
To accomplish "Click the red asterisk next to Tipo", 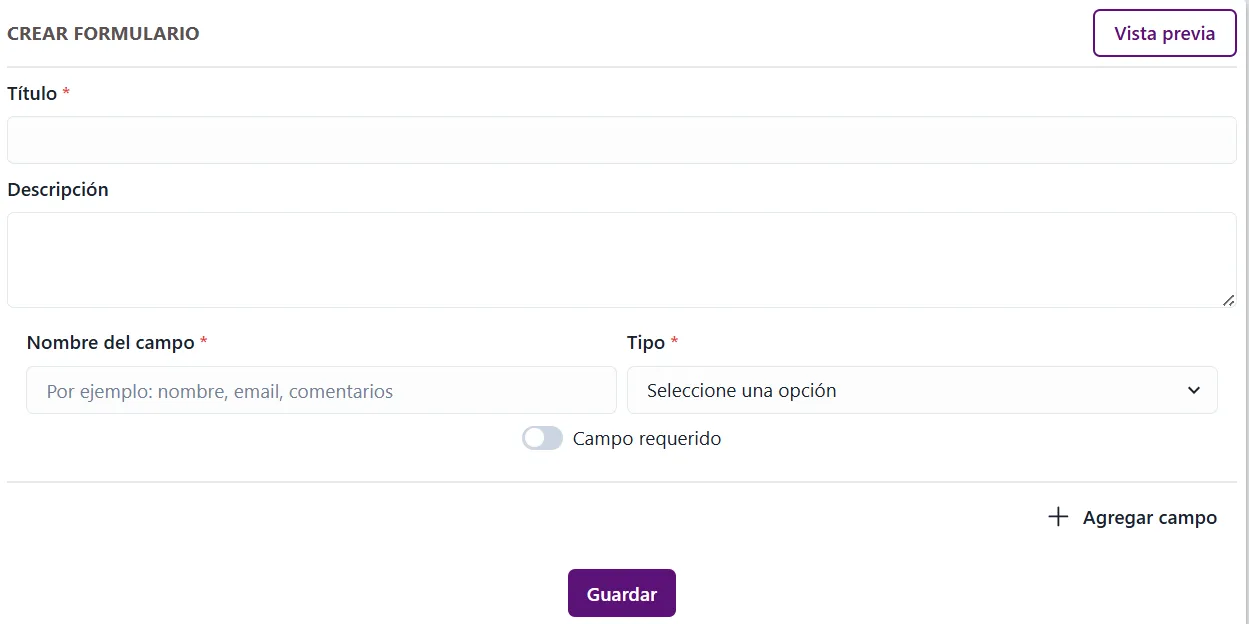I will [x=675, y=342].
